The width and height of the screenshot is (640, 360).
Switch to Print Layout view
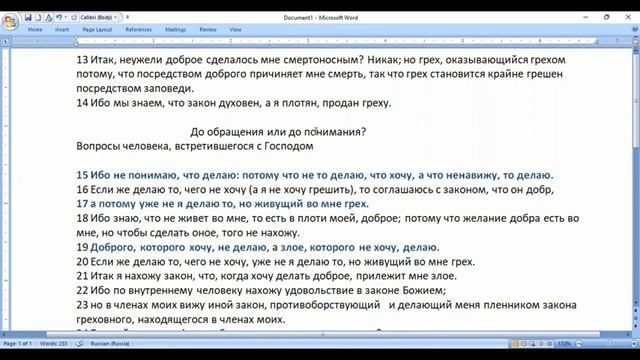tap(515, 344)
